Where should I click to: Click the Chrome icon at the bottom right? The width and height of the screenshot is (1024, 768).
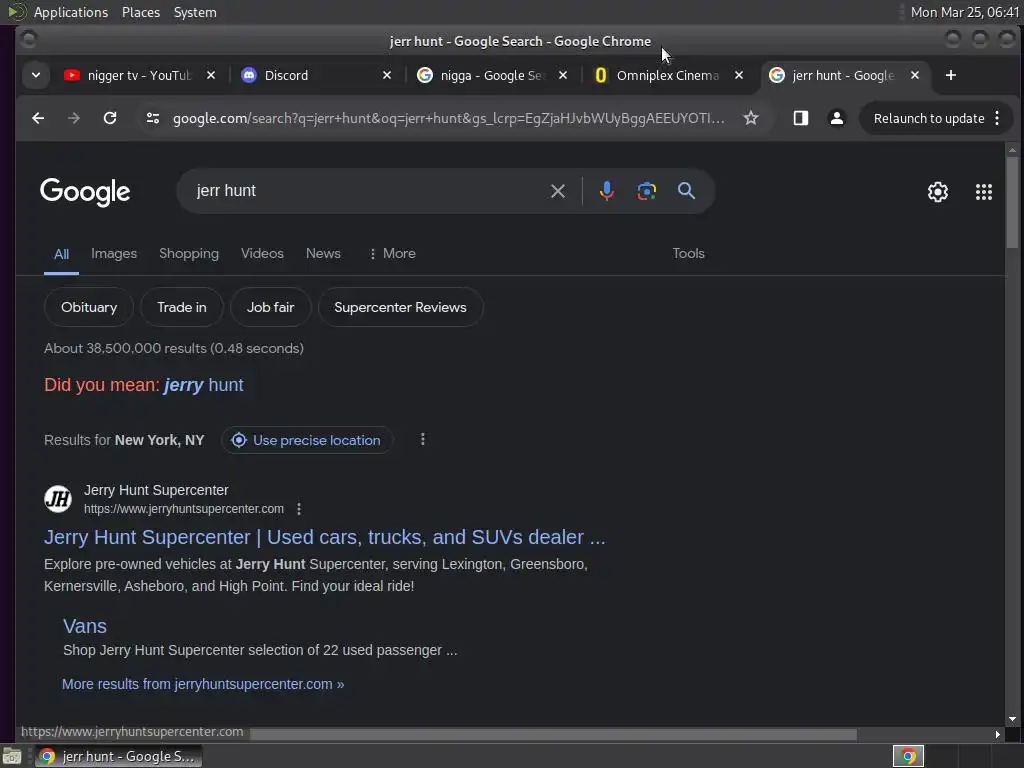tap(908, 756)
